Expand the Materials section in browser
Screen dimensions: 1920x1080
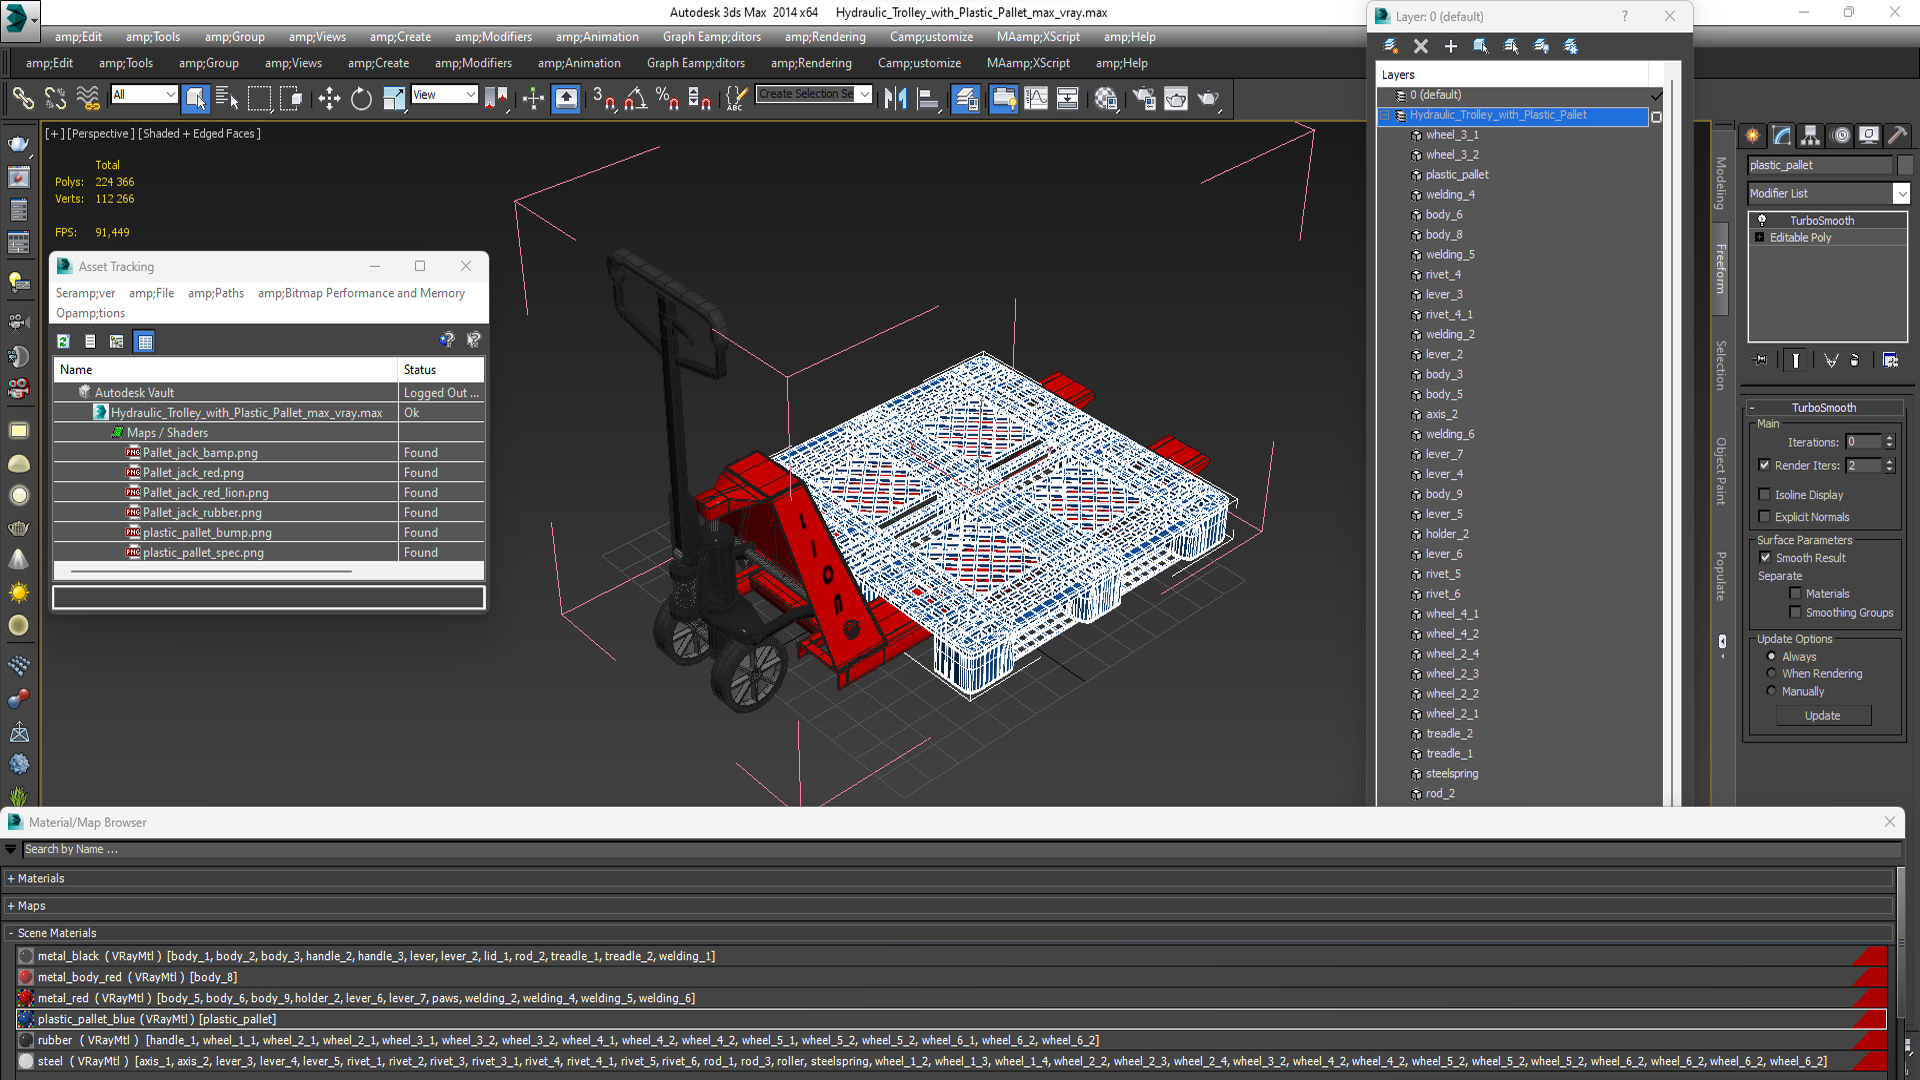click(40, 878)
